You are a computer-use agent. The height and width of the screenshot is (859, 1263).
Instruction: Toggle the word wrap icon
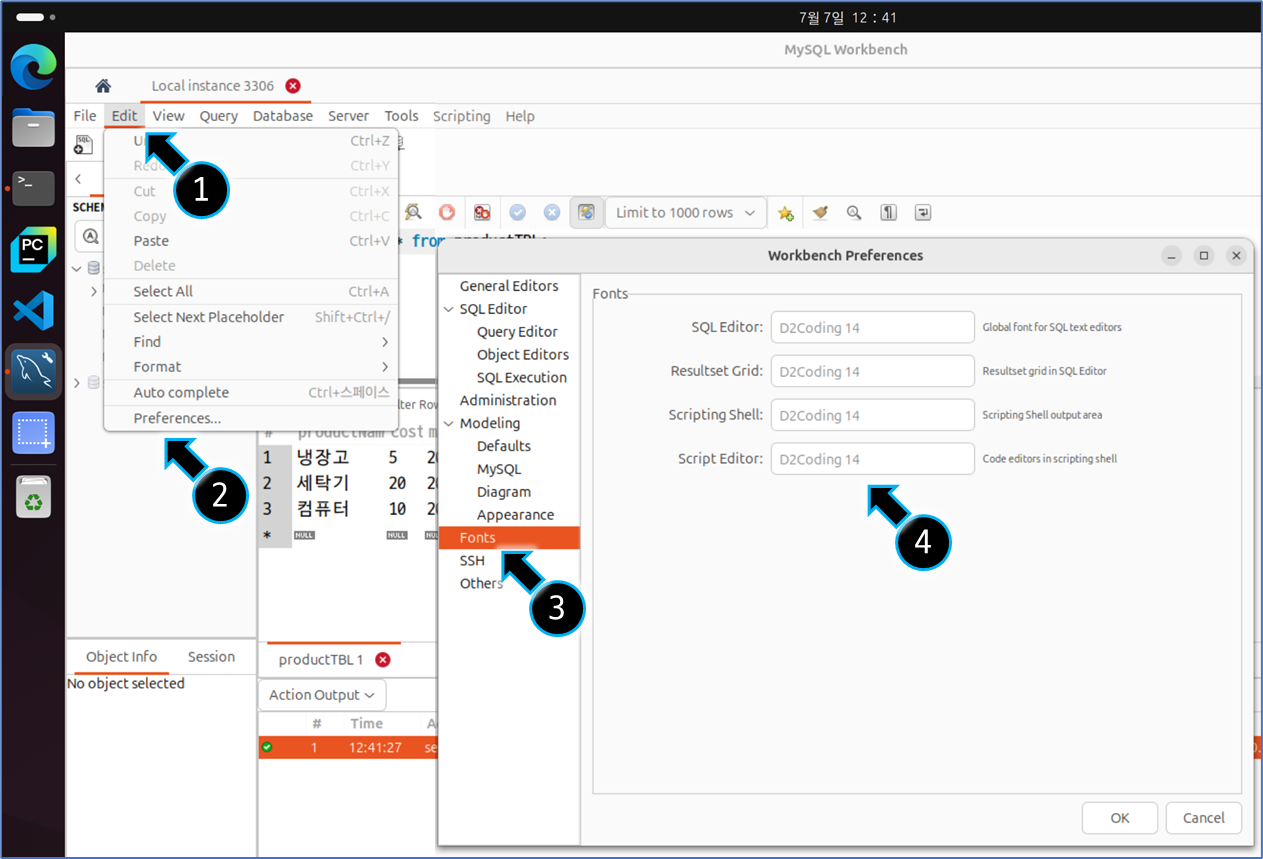coord(922,212)
